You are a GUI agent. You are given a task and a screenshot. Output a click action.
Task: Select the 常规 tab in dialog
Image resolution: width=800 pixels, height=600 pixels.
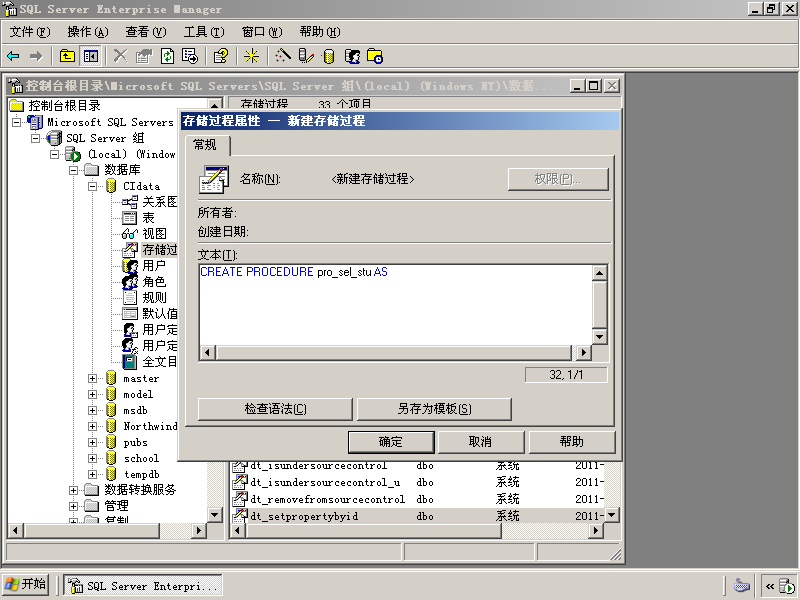[206, 145]
